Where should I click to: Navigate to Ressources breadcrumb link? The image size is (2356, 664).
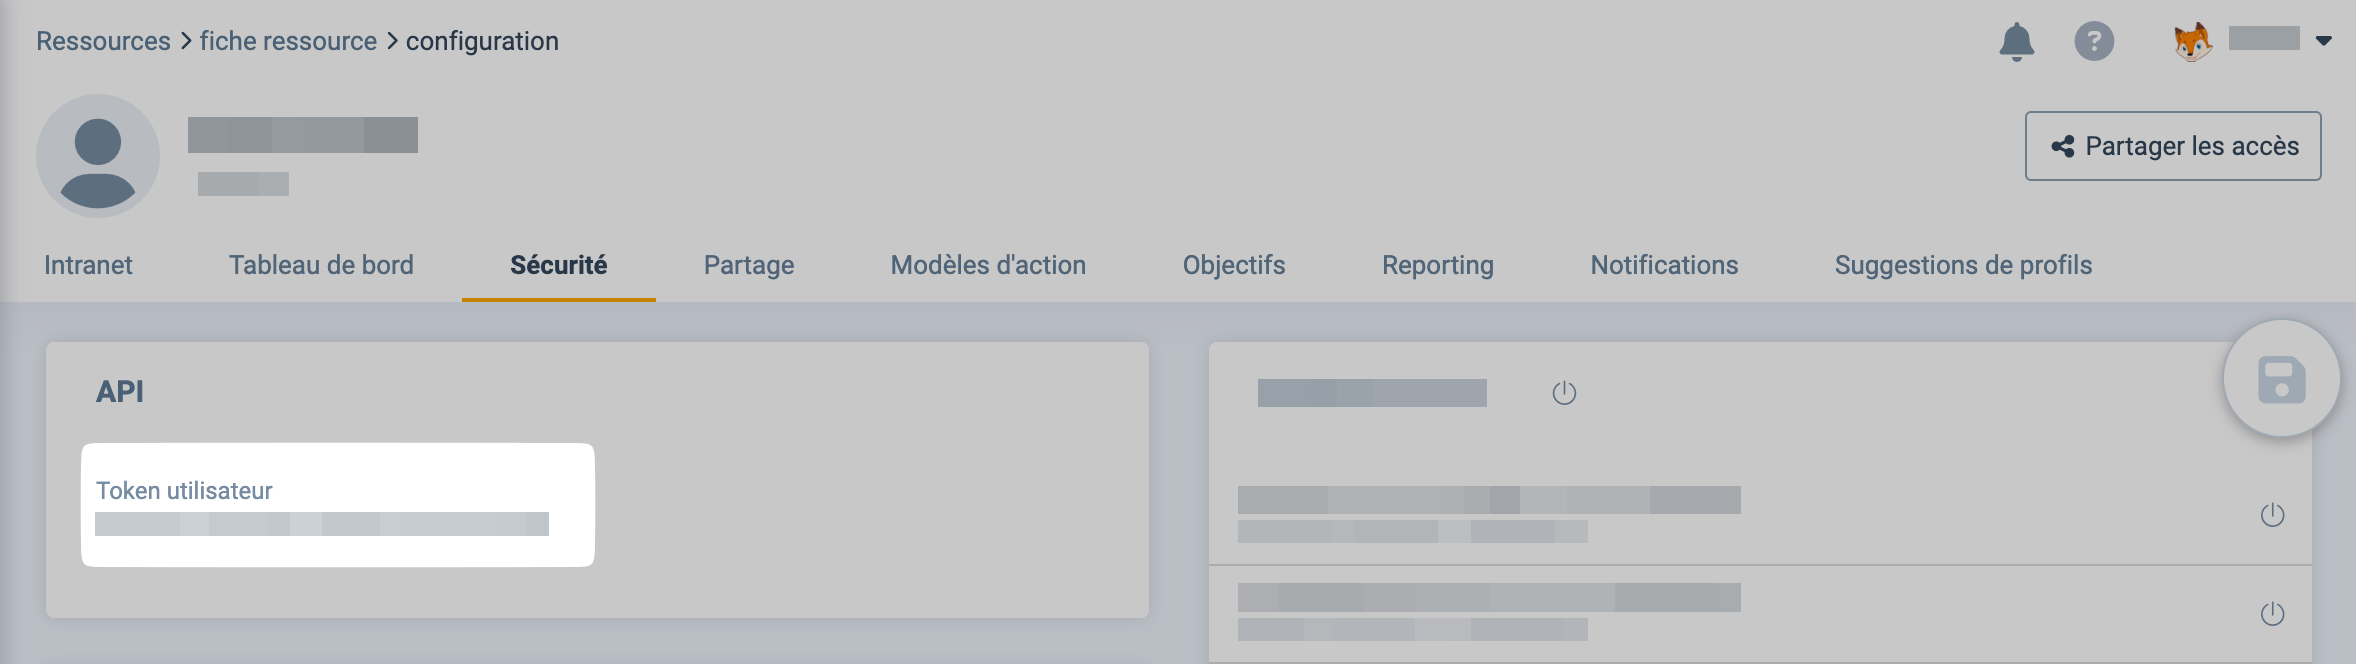click(x=103, y=41)
